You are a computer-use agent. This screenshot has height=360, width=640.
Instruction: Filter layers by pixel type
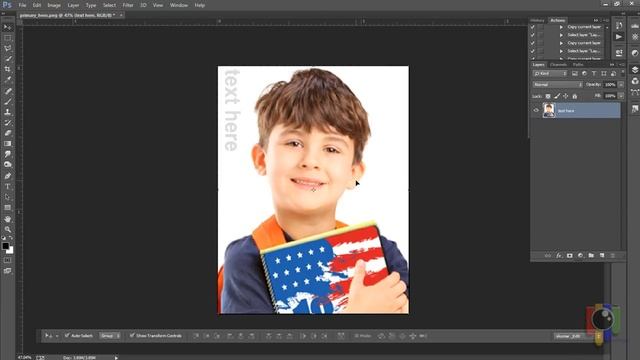pos(575,73)
